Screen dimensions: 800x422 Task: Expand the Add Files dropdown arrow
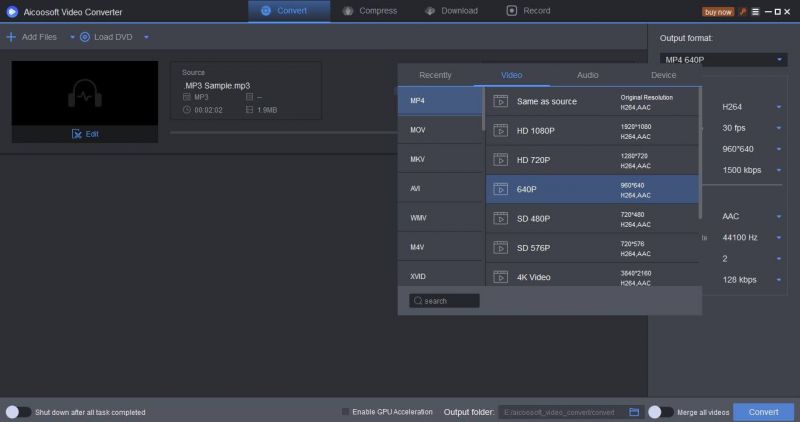coord(72,37)
